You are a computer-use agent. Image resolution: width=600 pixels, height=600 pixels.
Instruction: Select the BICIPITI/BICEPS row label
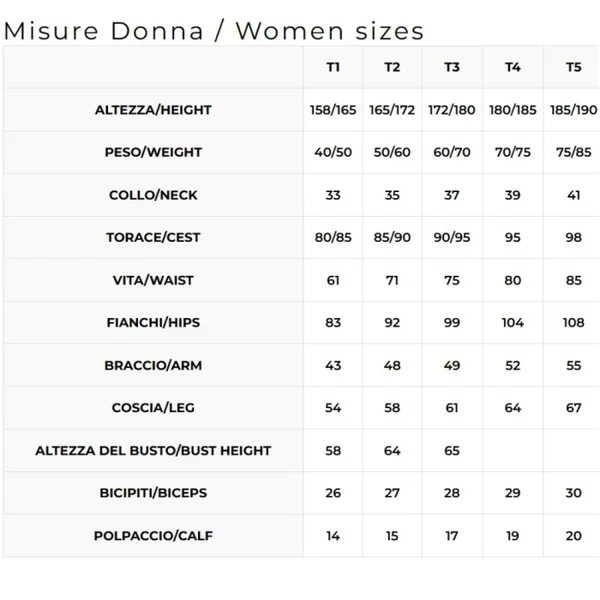click(154, 493)
